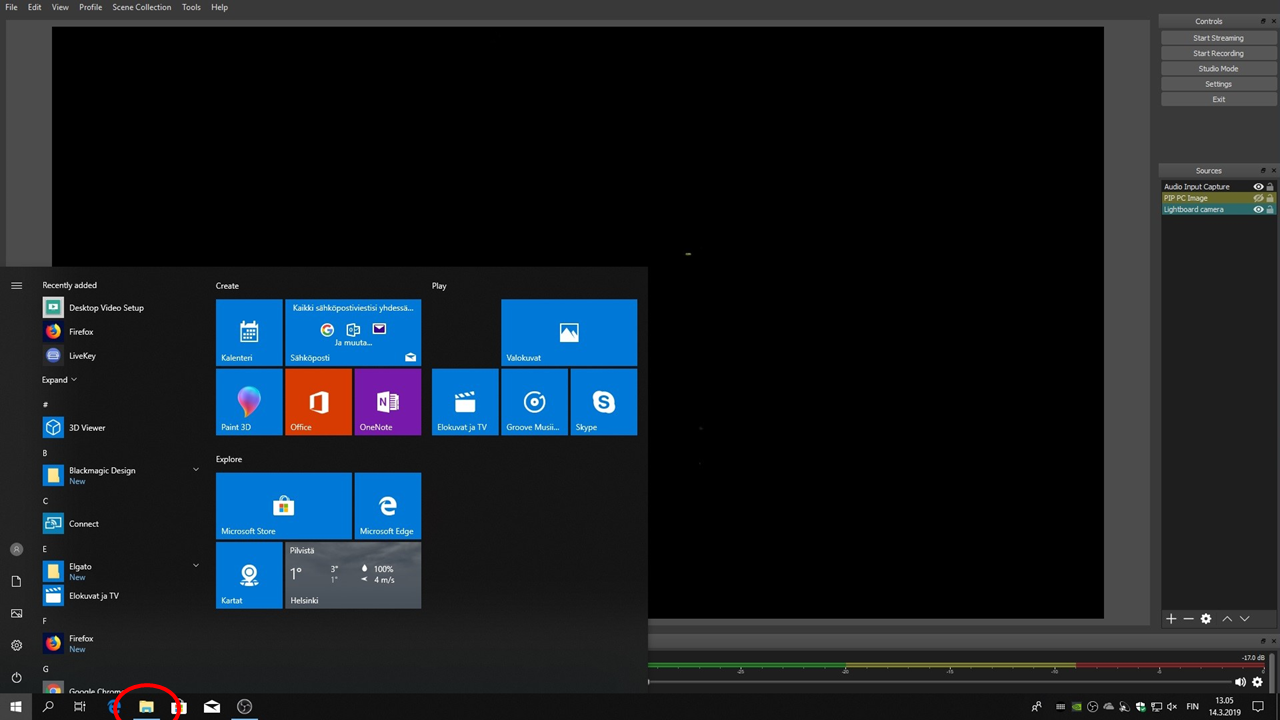Viewport: 1280px width, 720px height.
Task: Expand the Elgato folder
Action: [x=195, y=566]
